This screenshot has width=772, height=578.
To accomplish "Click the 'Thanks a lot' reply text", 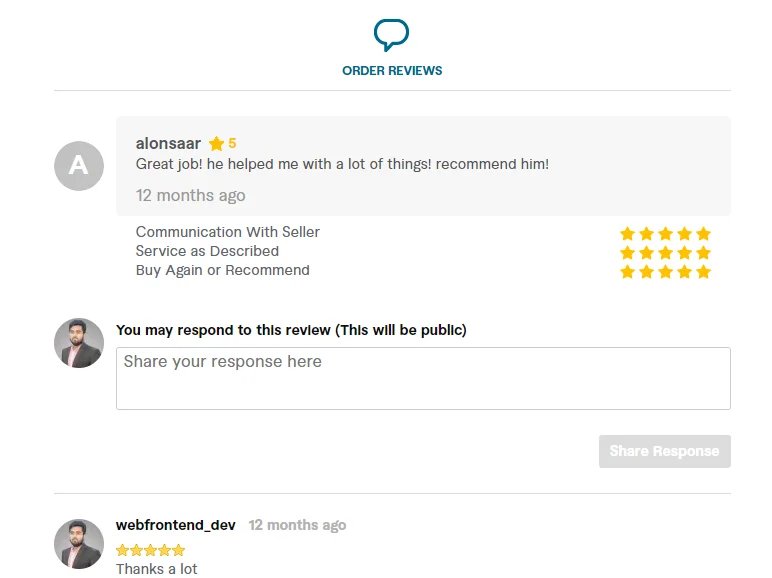I will click(x=157, y=569).
